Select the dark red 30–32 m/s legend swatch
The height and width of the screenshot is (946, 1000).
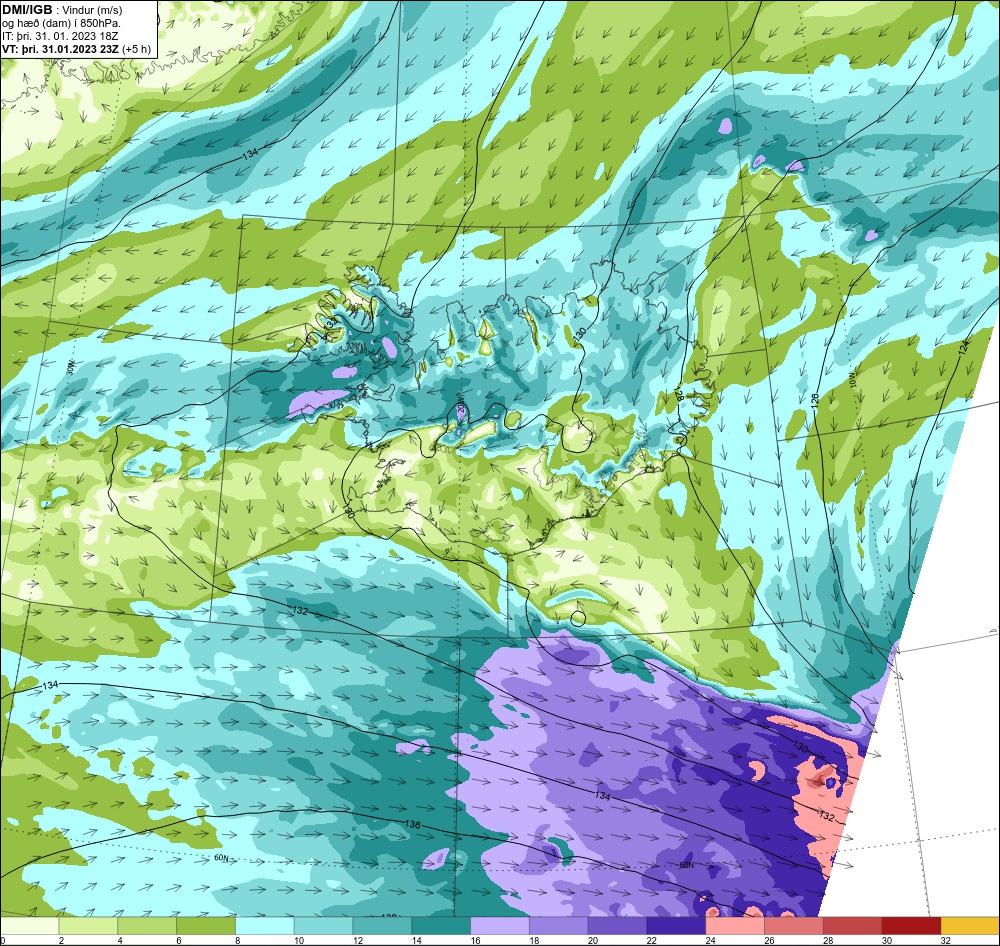(911, 926)
